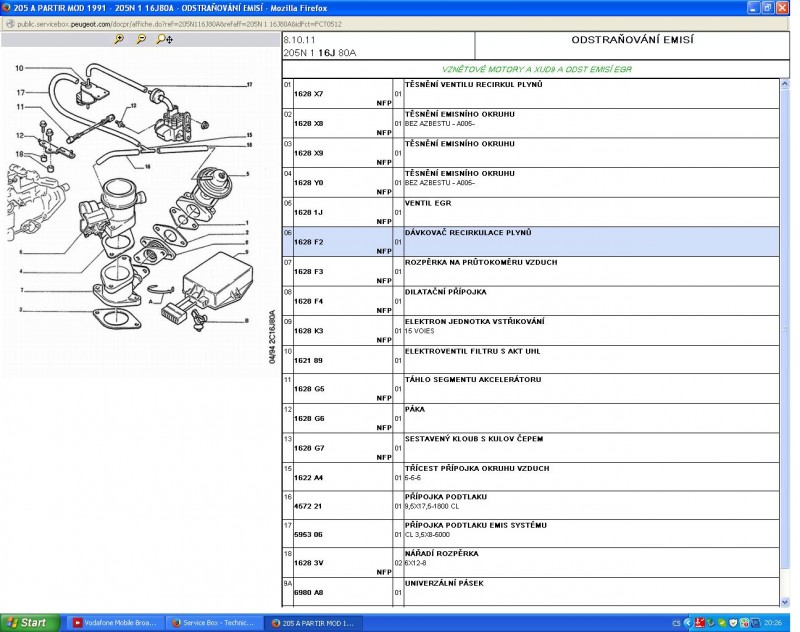Expand hidden system tray icons arrow
This screenshot has width=800, height=632.
click(x=685, y=622)
